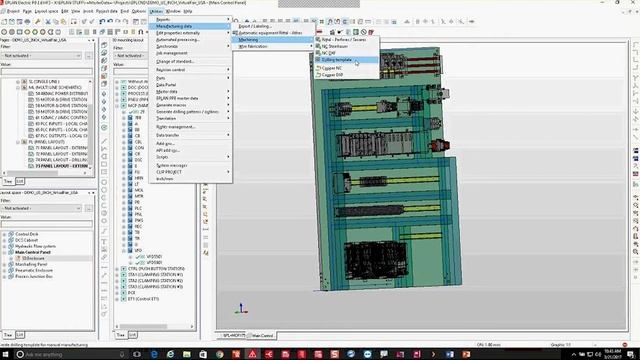Expand CTRL (PUSH BUTTON STATIONS) node

pos(117,269)
